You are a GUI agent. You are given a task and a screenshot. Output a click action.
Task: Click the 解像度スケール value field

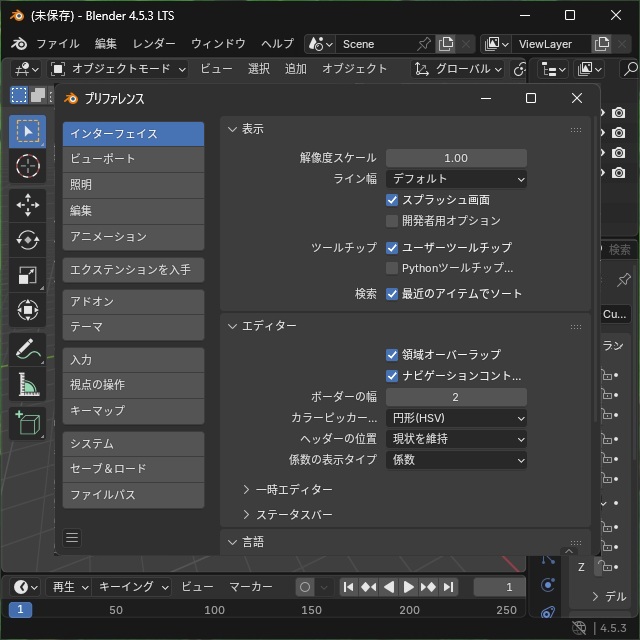point(456,158)
